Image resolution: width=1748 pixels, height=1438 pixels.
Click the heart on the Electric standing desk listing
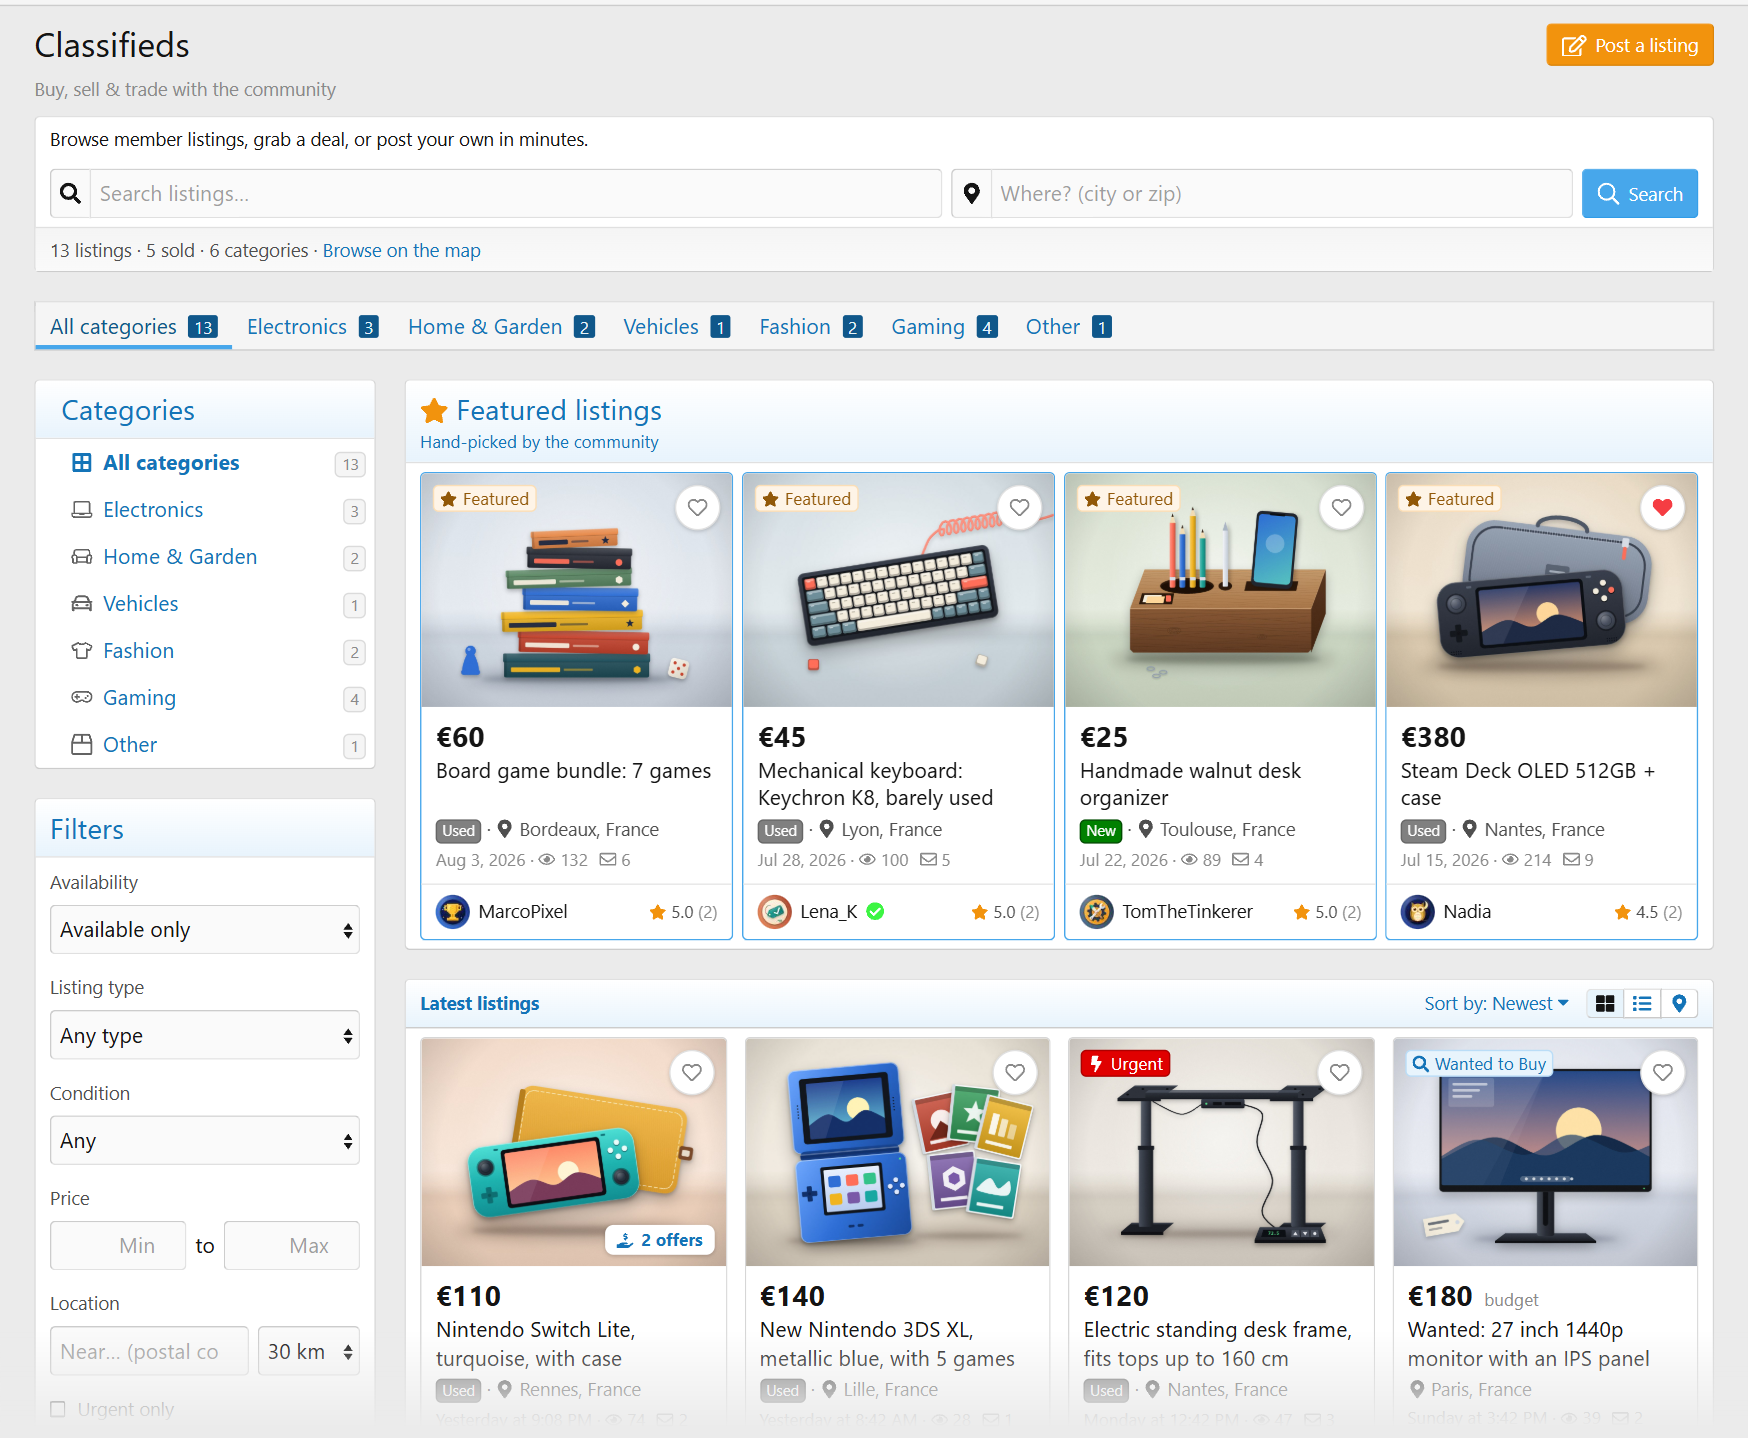[1339, 1072]
